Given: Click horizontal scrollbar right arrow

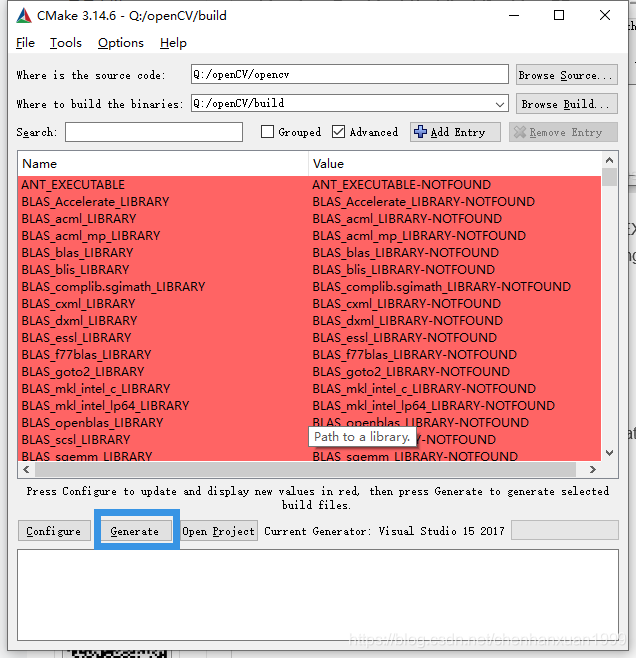Looking at the screenshot, I should pos(592,469).
